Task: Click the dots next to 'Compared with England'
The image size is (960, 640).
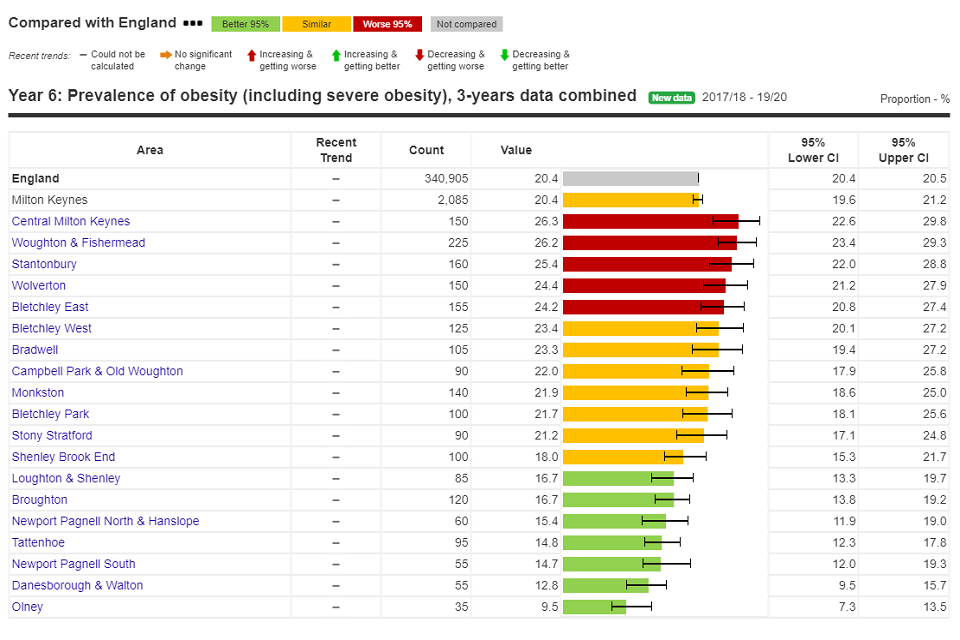Action: click(193, 23)
